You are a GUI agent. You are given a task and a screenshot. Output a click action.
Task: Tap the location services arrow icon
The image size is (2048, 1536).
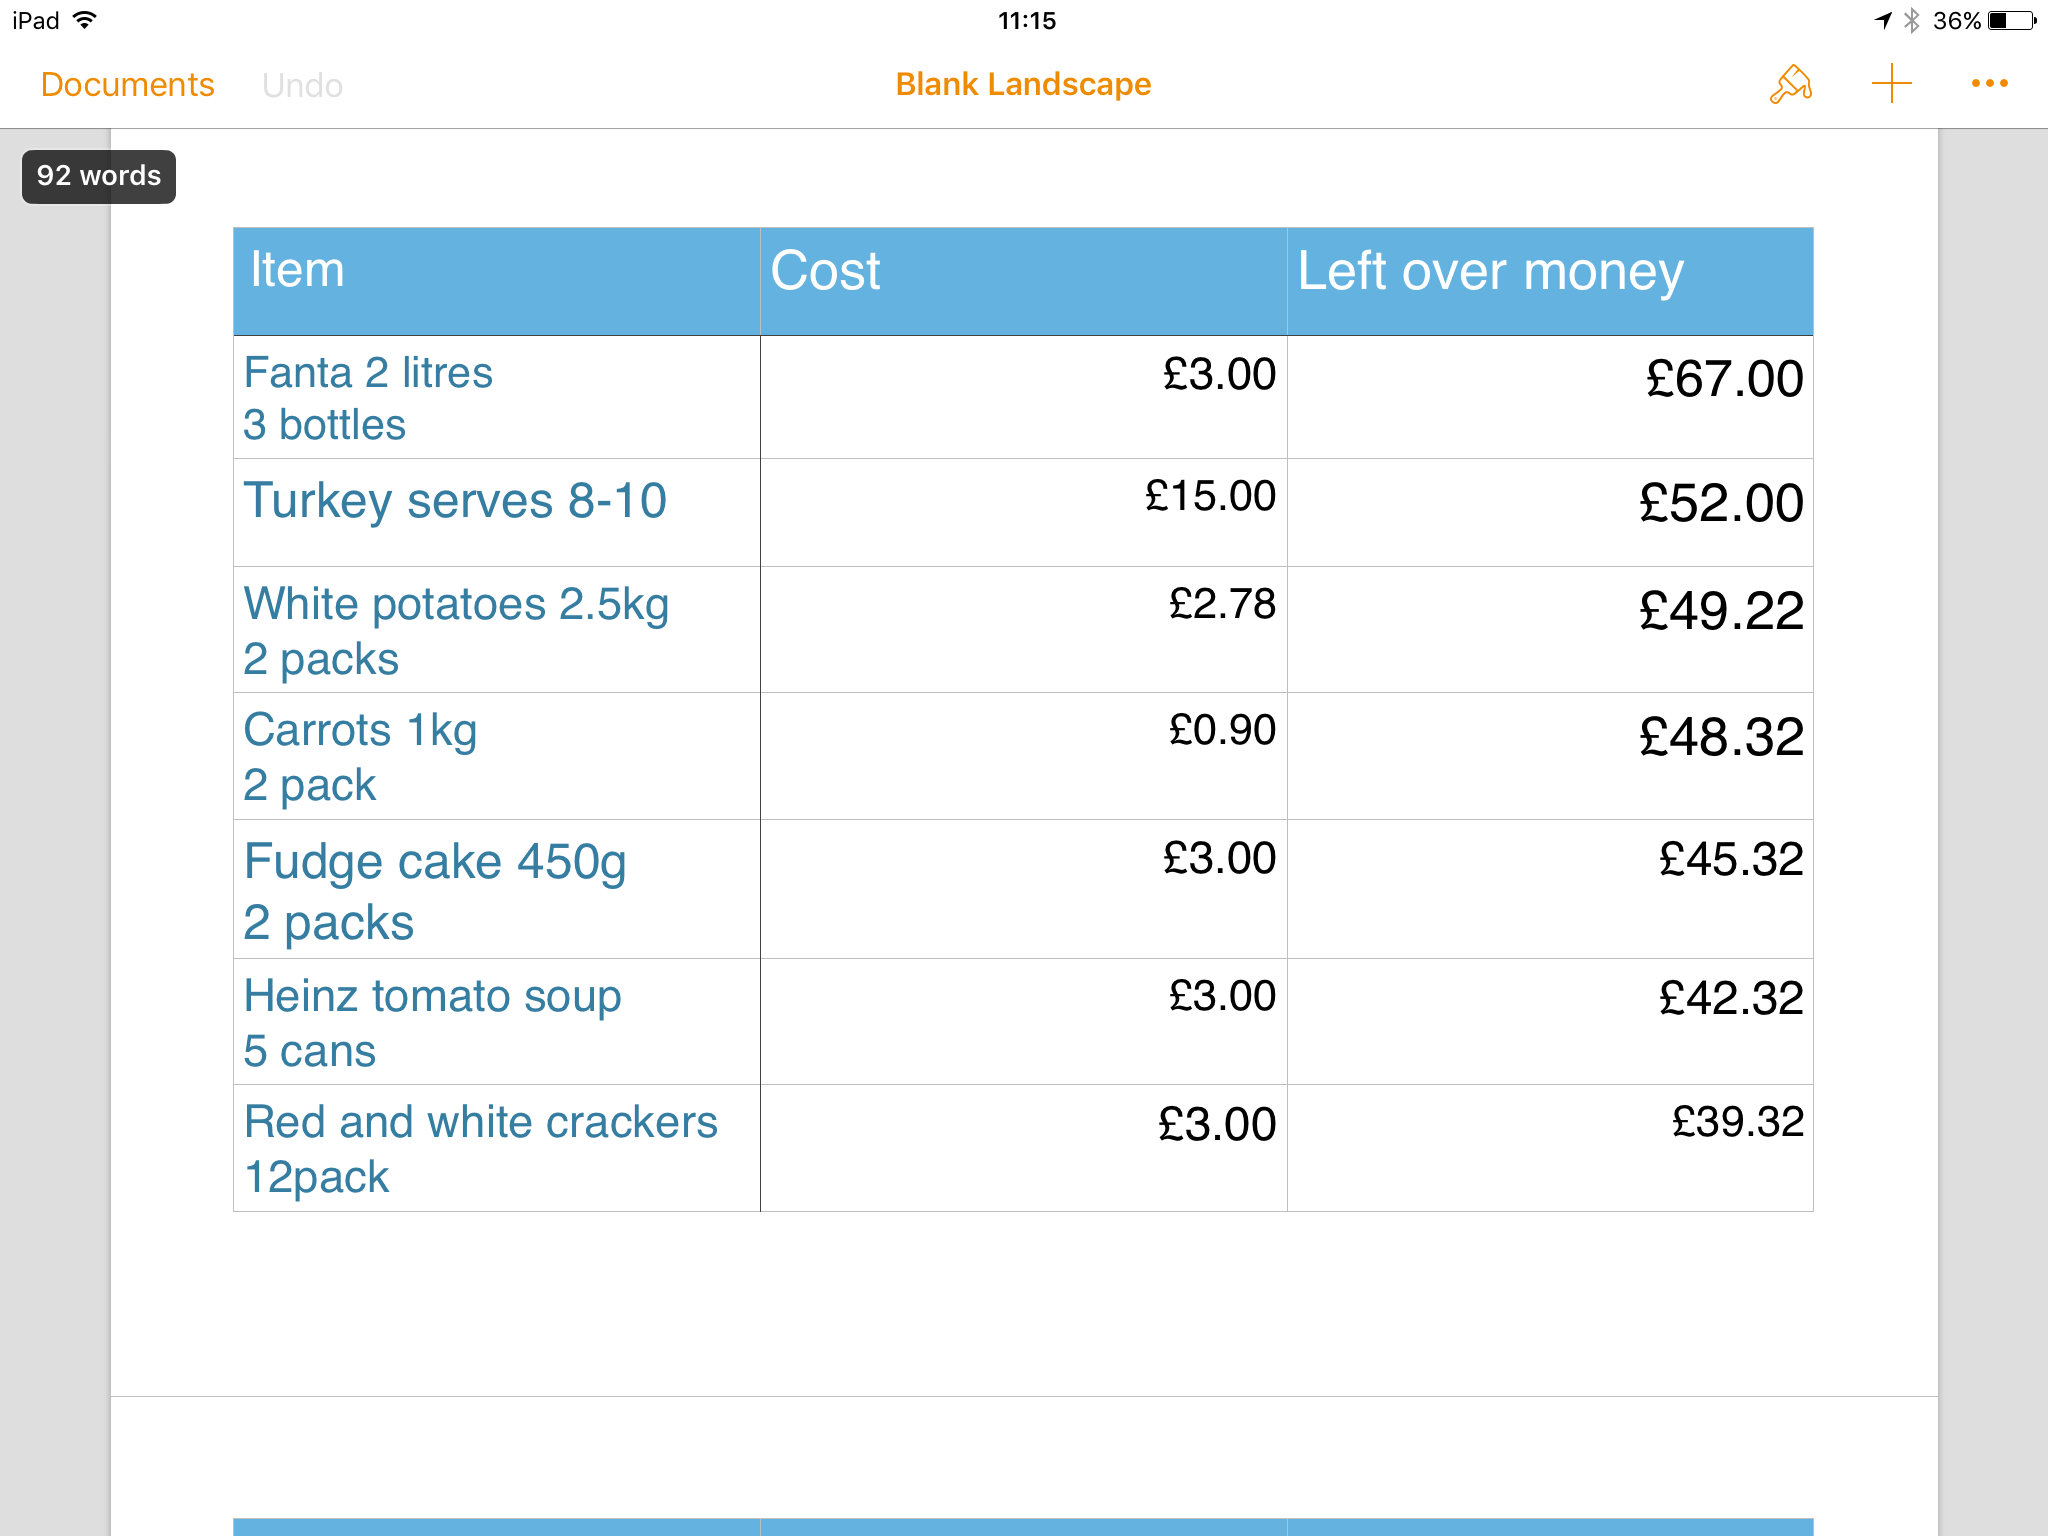[x=1883, y=21]
